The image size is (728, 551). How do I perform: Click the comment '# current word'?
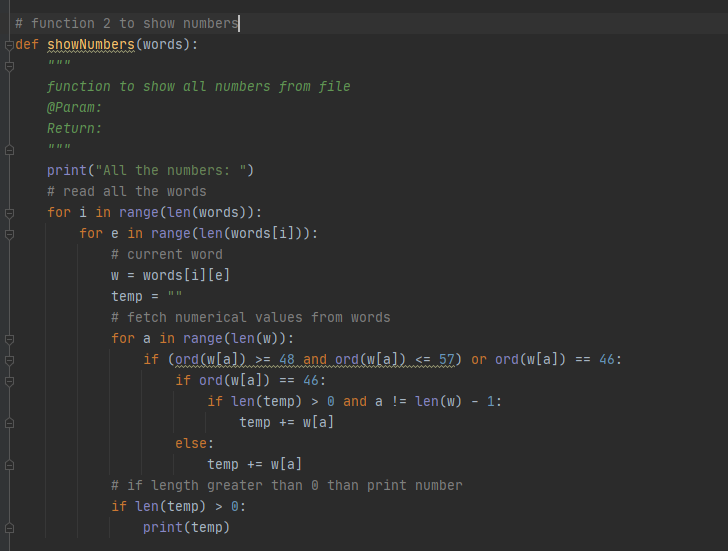pyautogui.click(x=167, y=254)
